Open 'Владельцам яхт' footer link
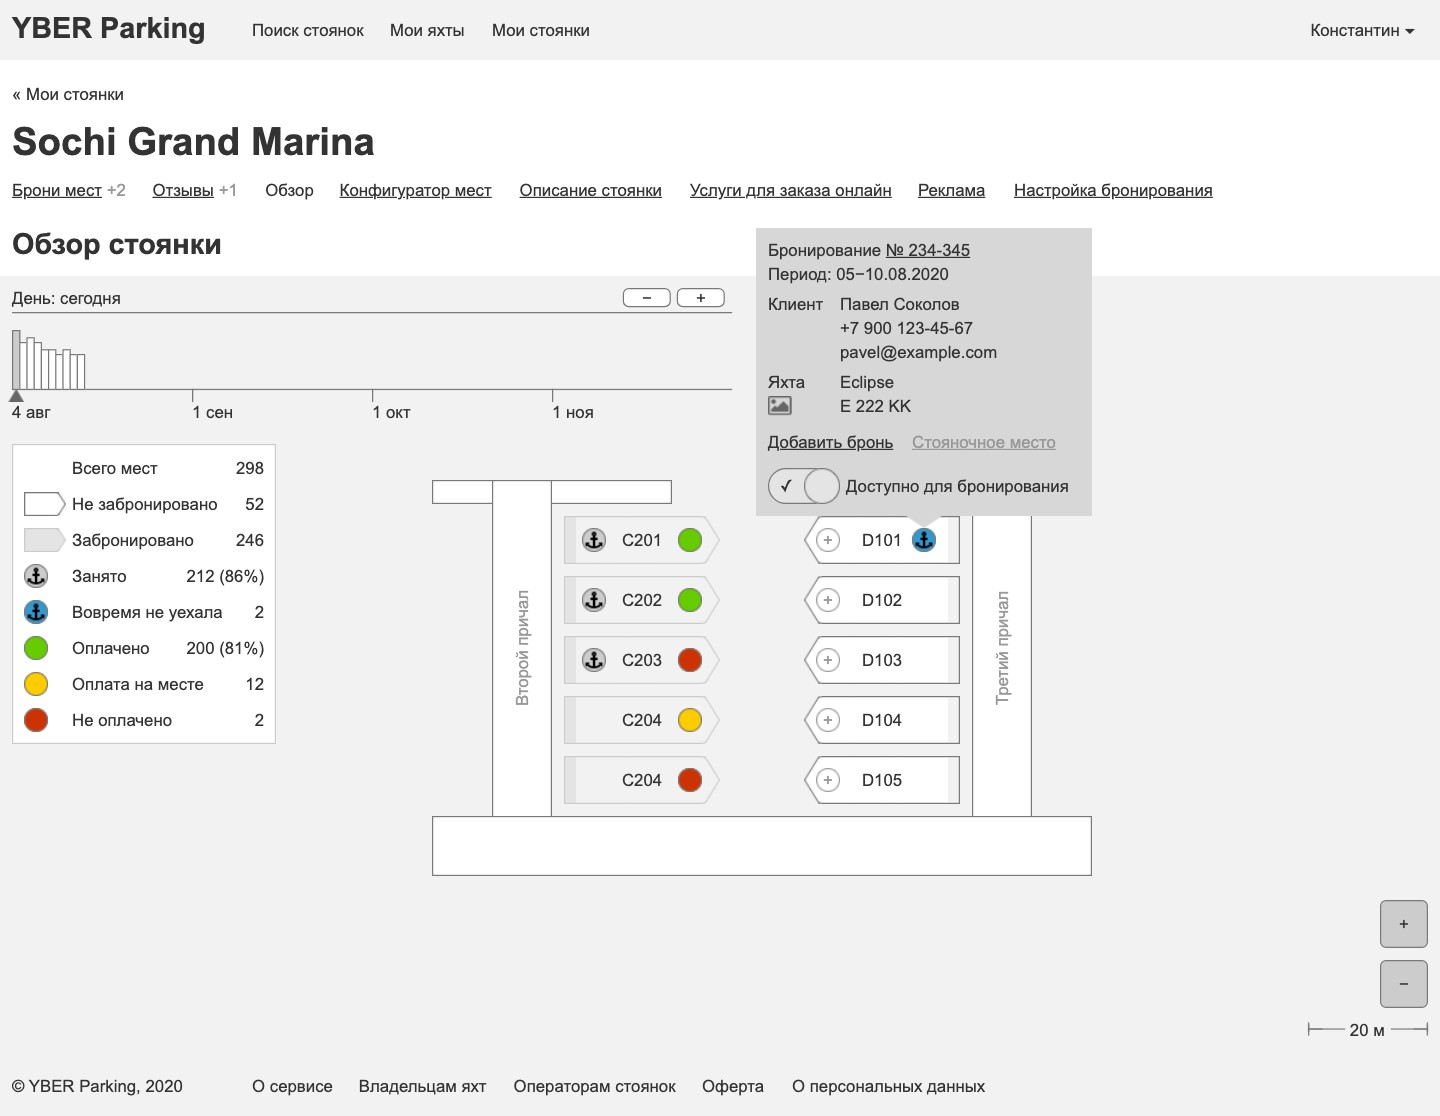The width and height of the screenshot is (1440, 1116). (x=422, y=1086)
